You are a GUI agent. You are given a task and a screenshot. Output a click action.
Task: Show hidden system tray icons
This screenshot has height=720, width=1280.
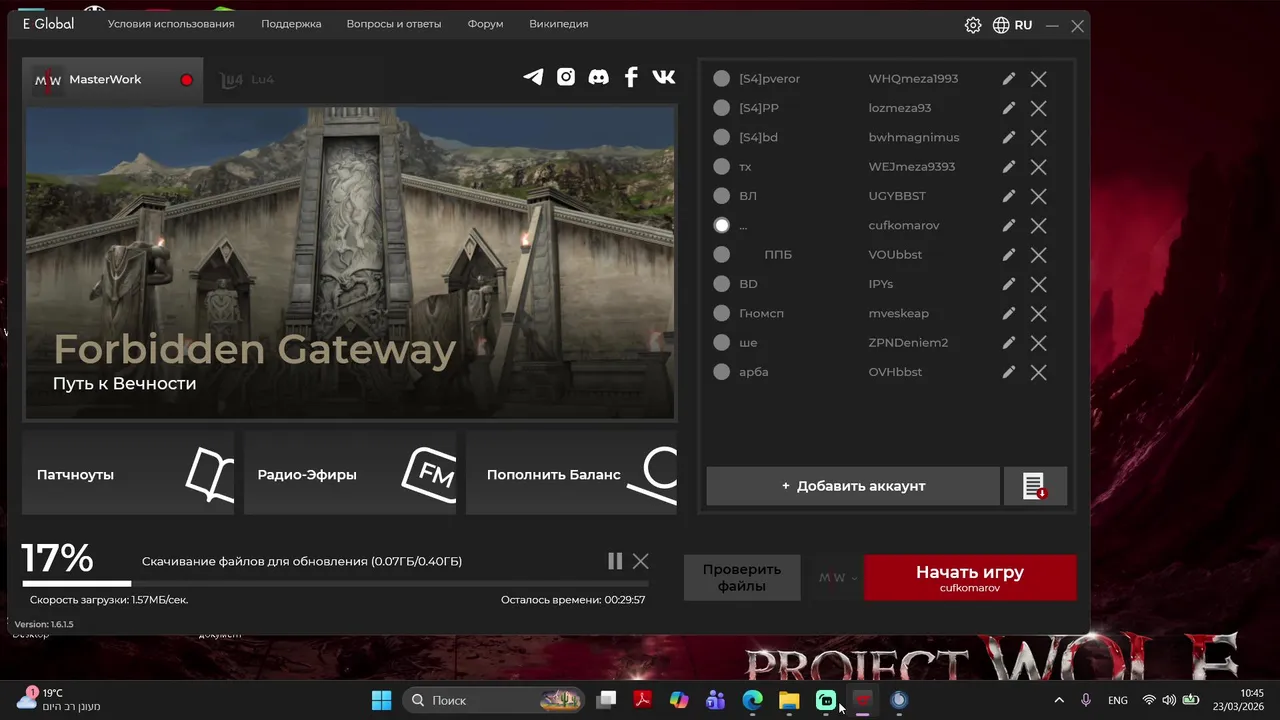point(1059,700)
